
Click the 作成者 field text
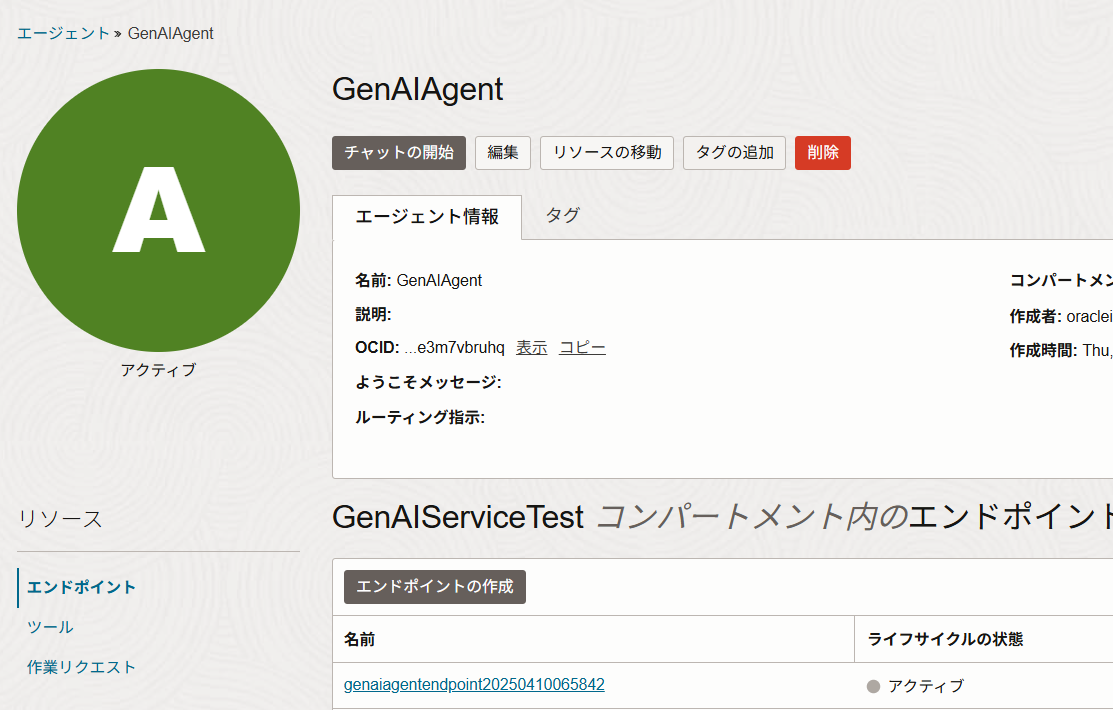click(x=1060, y=317)
